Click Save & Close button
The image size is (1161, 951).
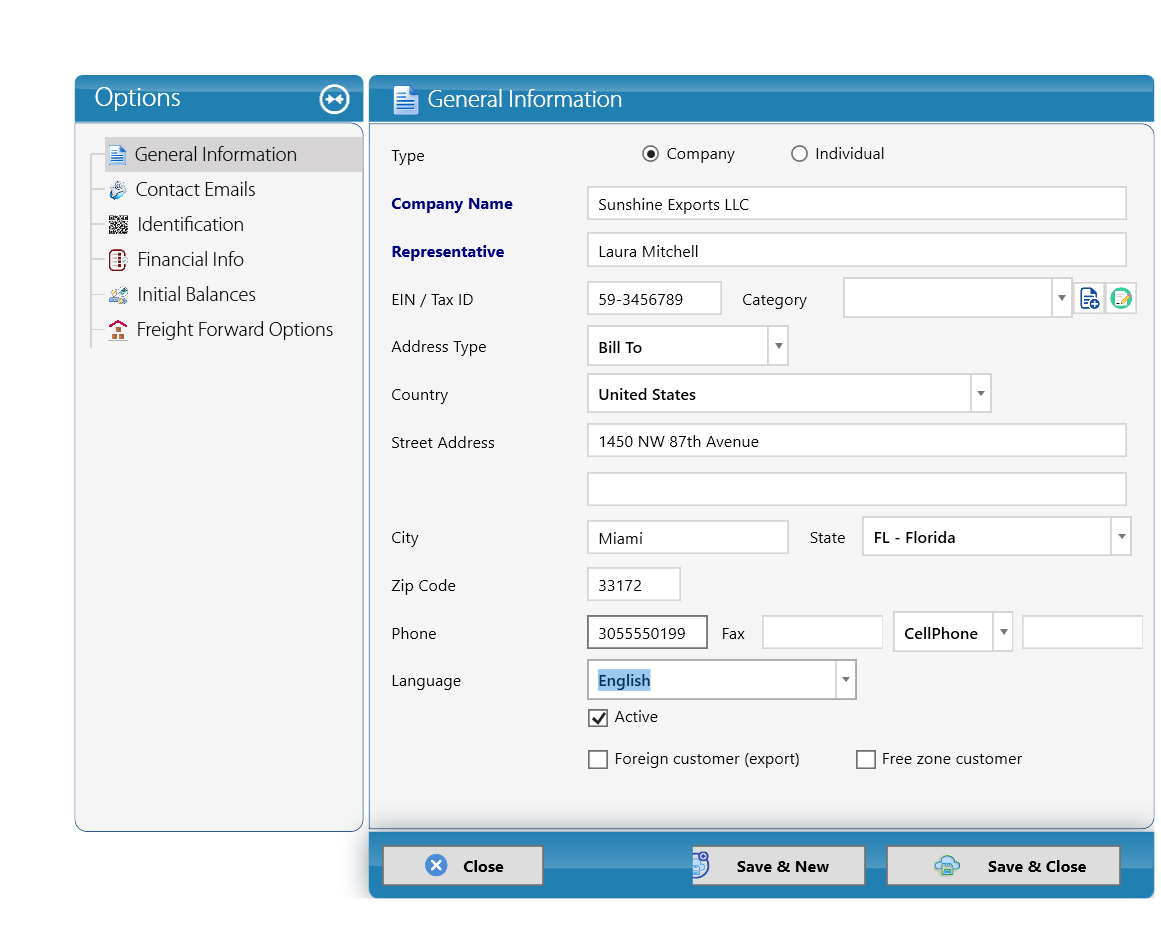coord(1003,866)
